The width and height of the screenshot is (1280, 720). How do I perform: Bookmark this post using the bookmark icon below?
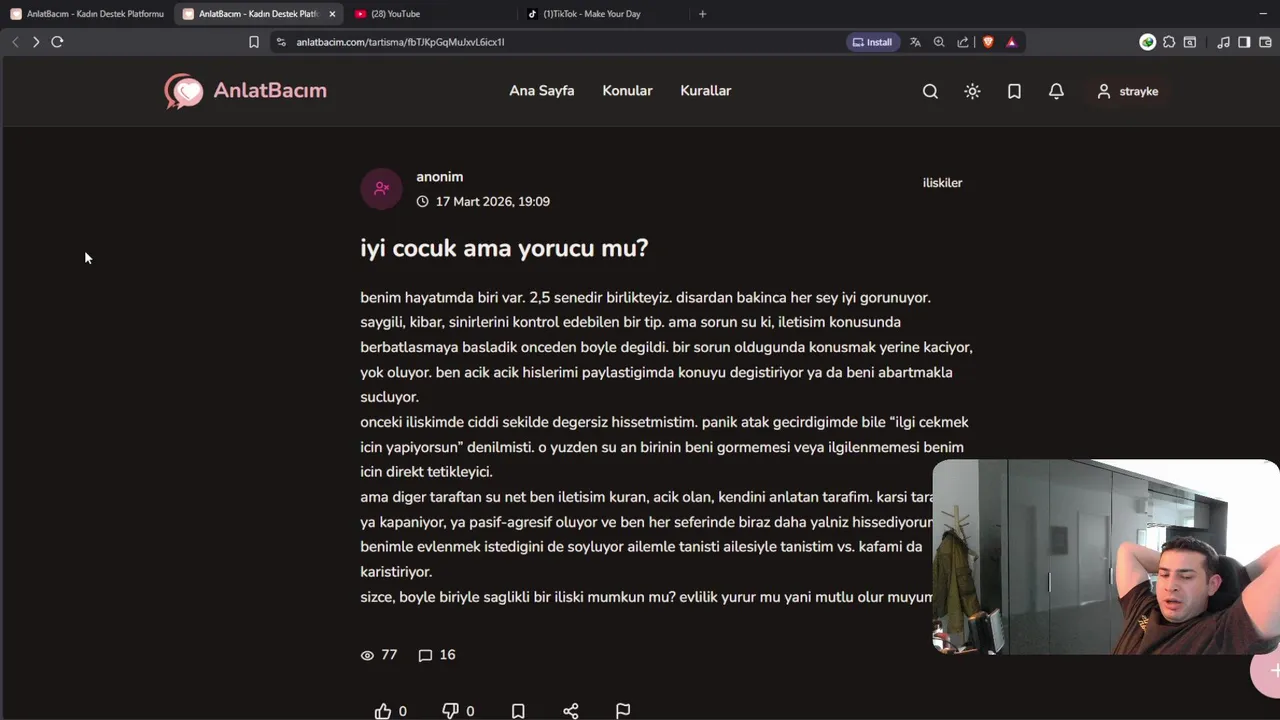[518, 711]
